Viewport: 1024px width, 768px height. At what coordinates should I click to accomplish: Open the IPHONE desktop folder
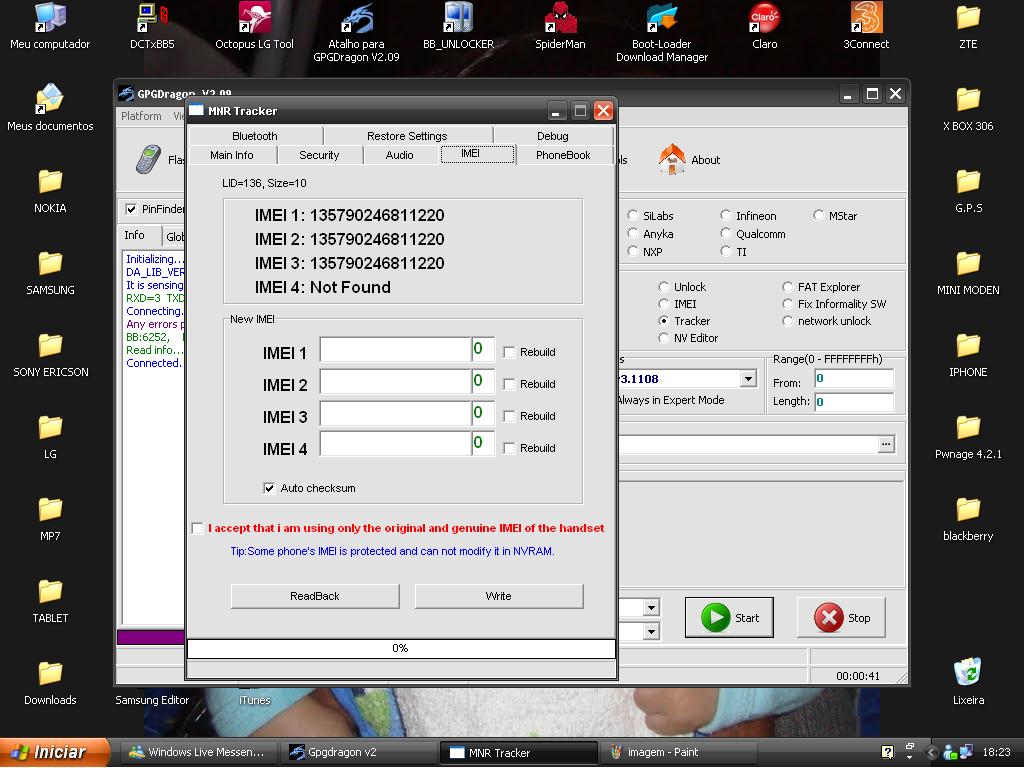pos(968,354)
